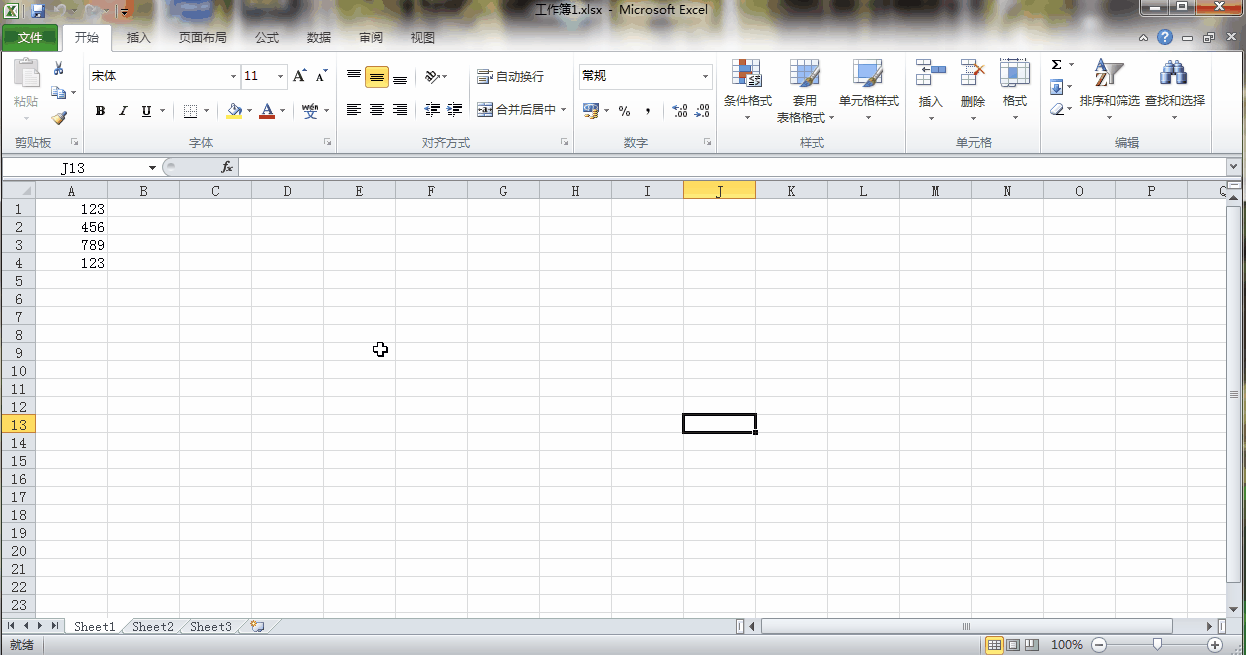Open the Name Box dropdown arrow

pos(152,168)
